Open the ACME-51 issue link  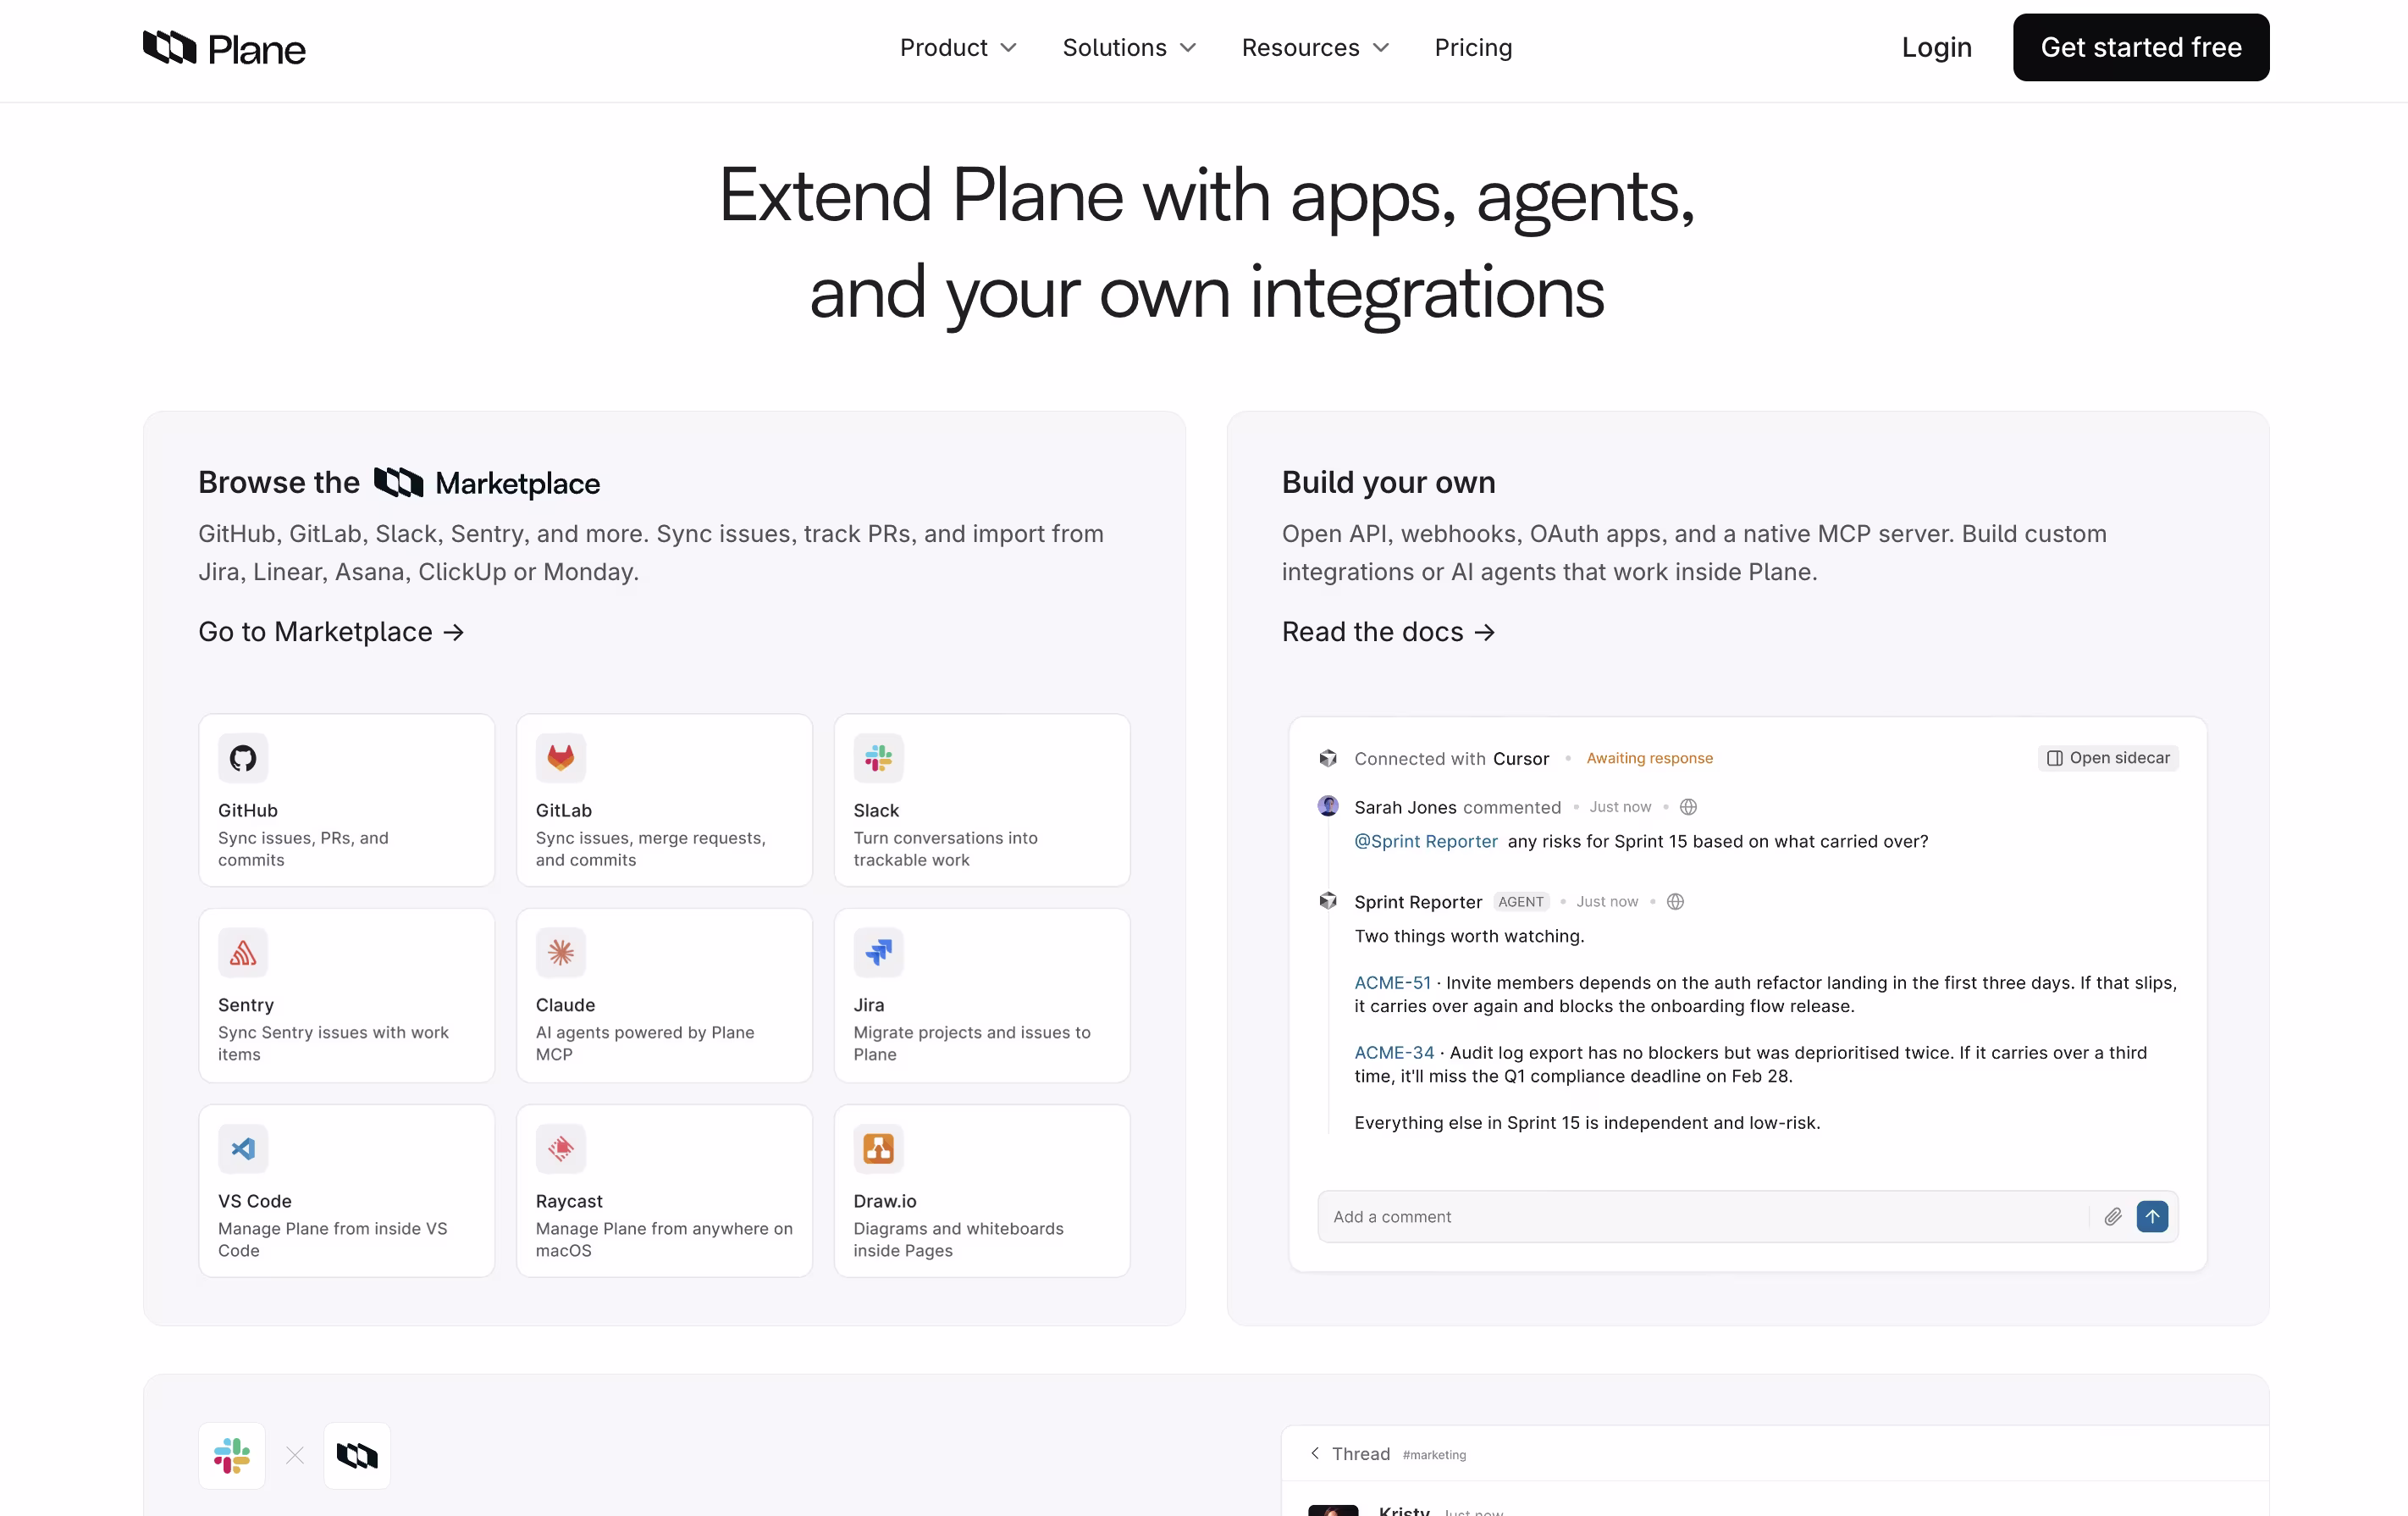(x=1392, y=983)
